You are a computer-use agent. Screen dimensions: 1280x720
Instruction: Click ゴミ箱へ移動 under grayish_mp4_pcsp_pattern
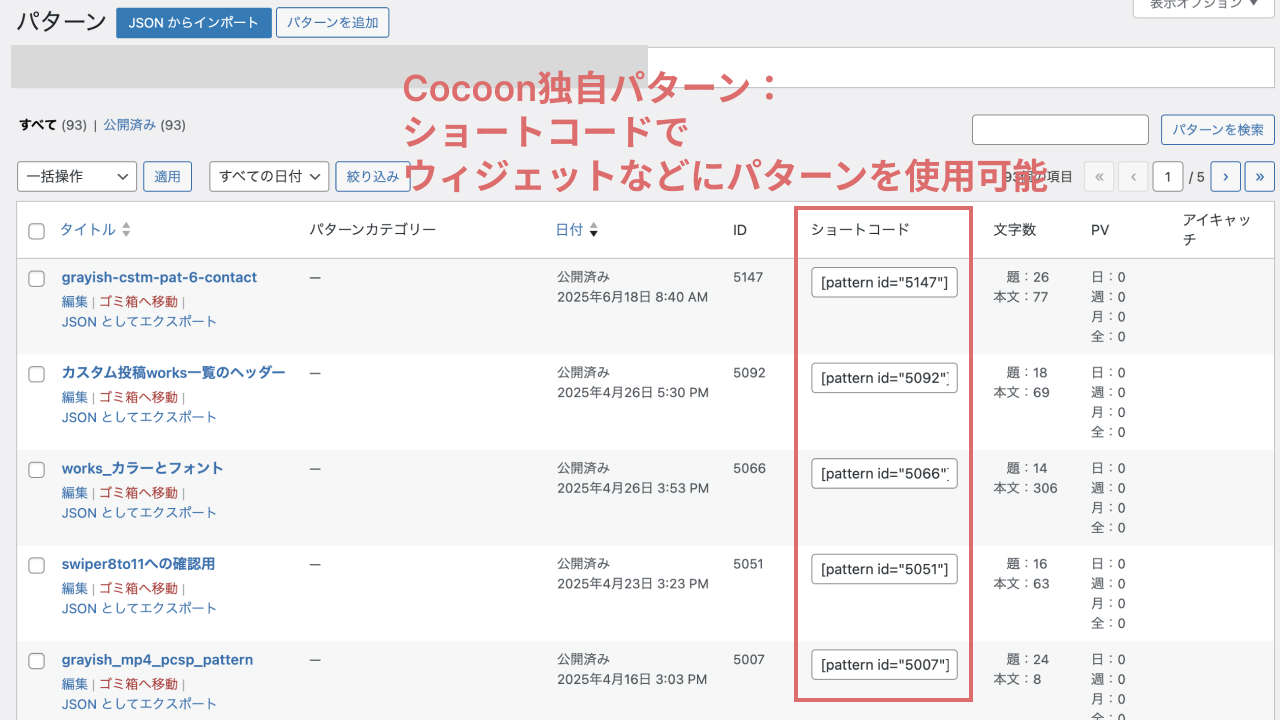(x=138, y=684)
